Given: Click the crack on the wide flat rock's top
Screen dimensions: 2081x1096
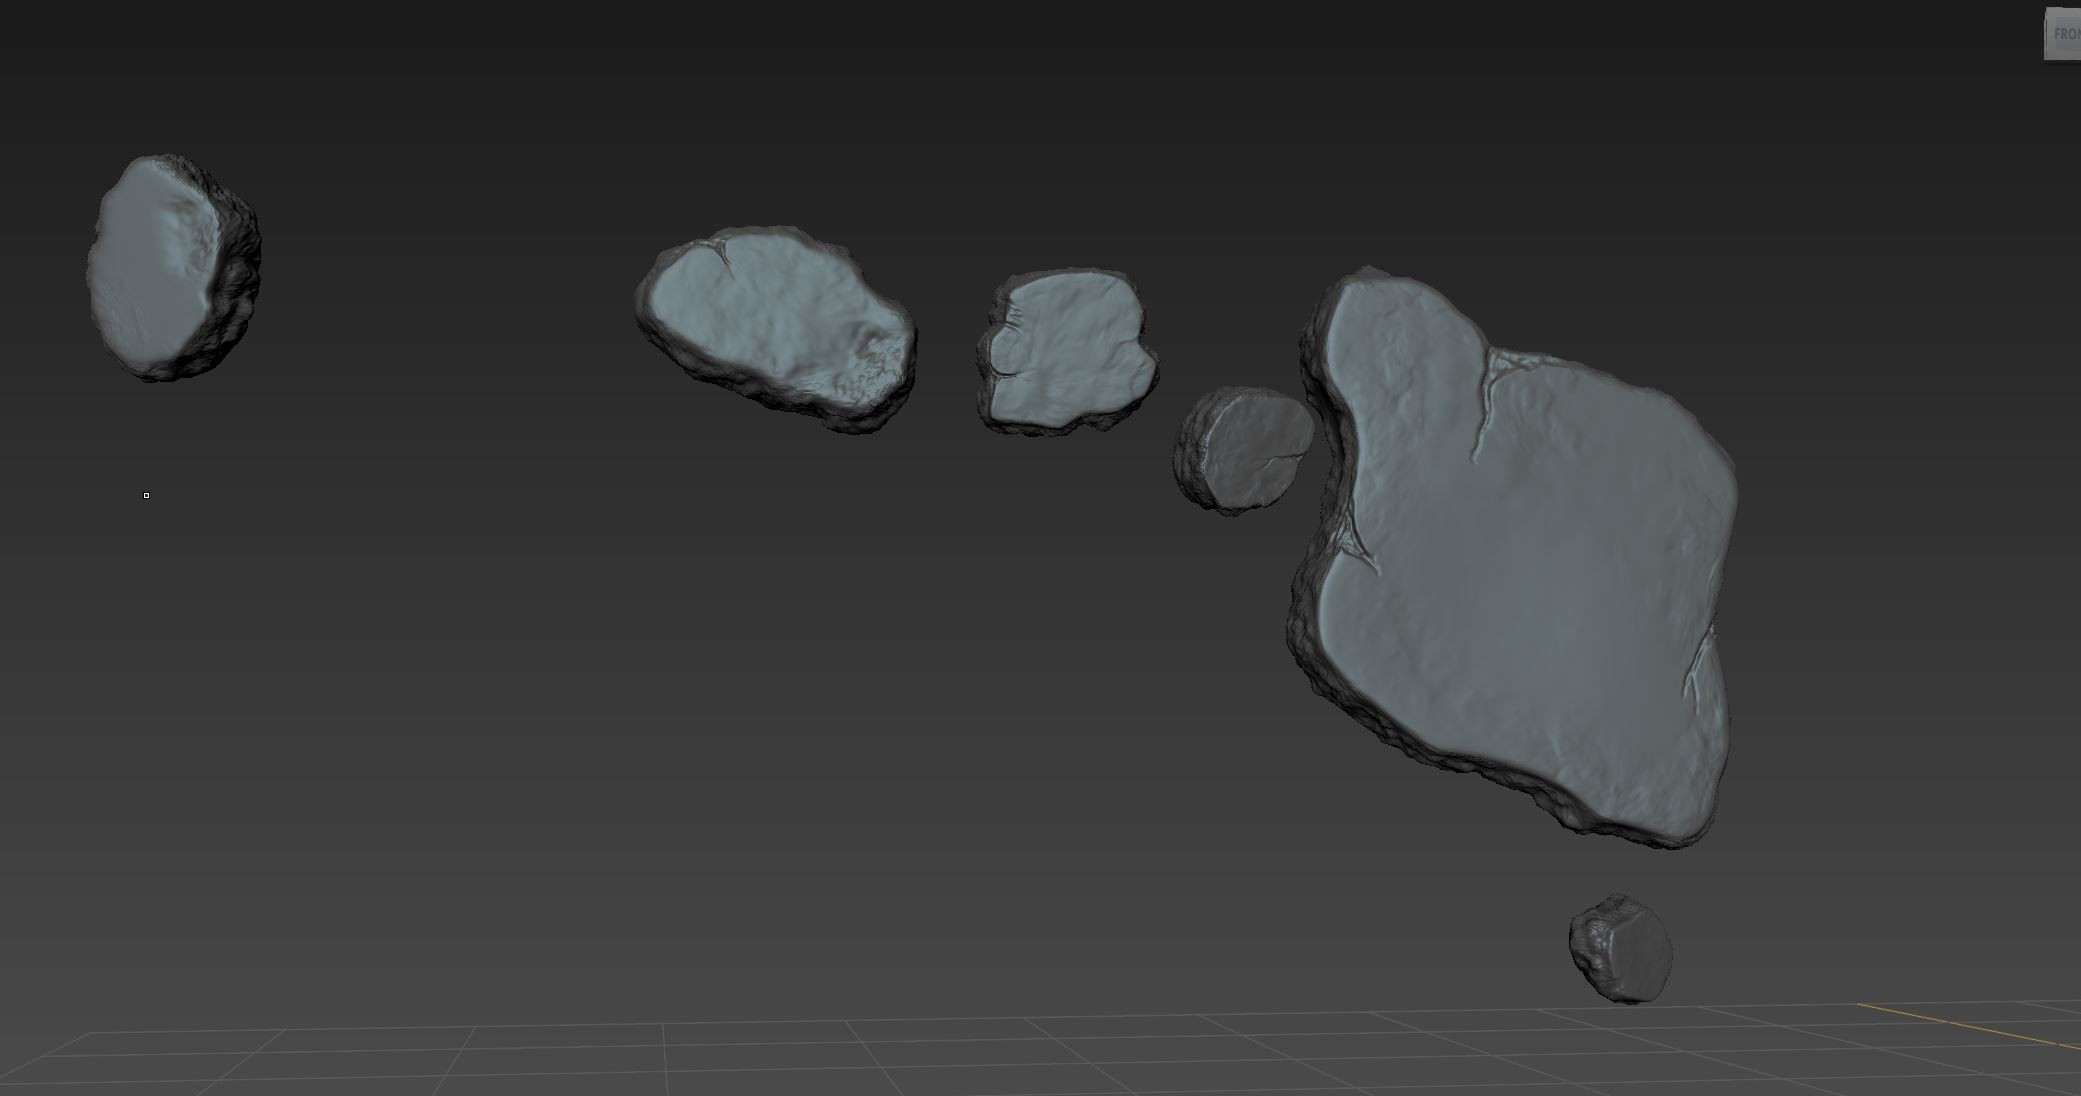Looking at the screenshot, I should (722, 253).
